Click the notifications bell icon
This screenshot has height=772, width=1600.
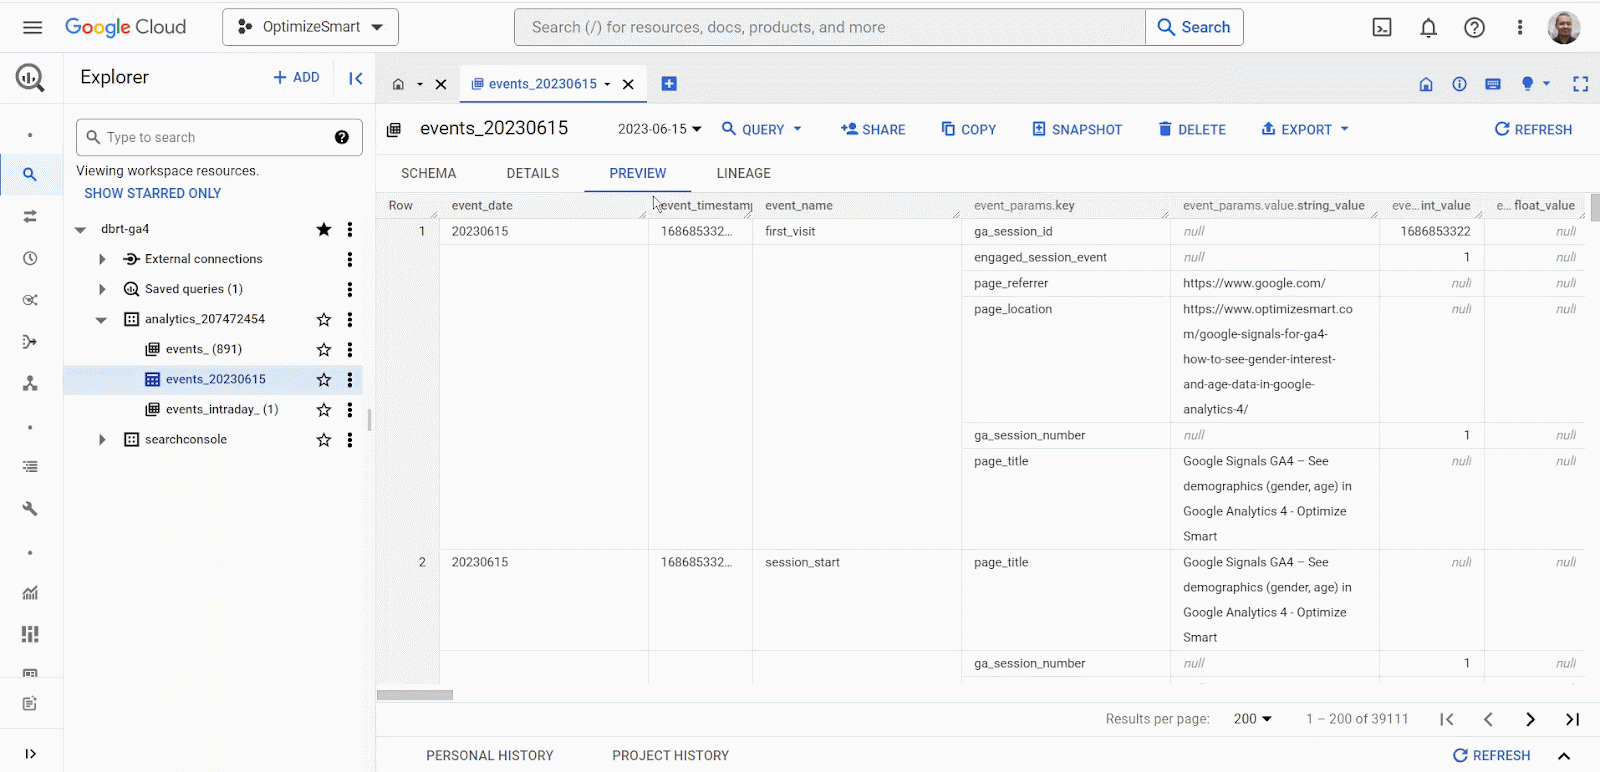1428,28
